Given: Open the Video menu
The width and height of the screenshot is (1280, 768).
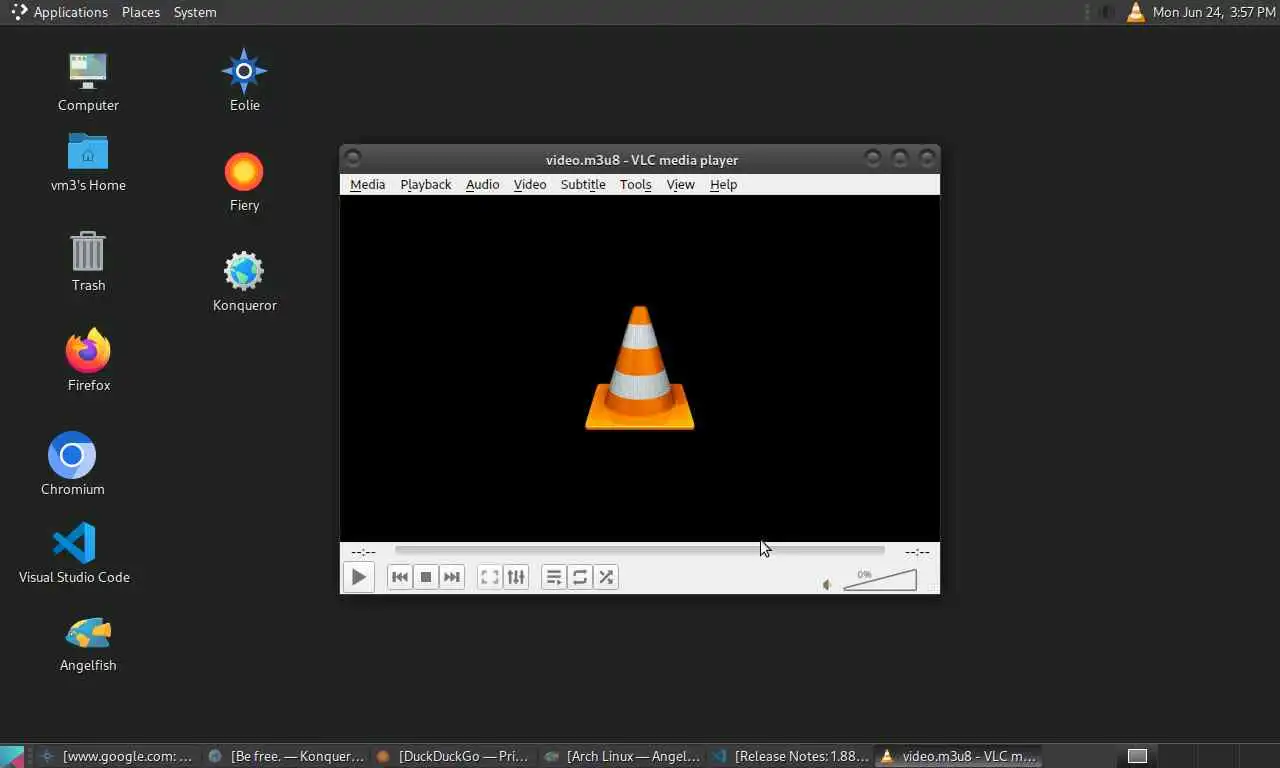Looking at the screenshot, I should point(530,184).
